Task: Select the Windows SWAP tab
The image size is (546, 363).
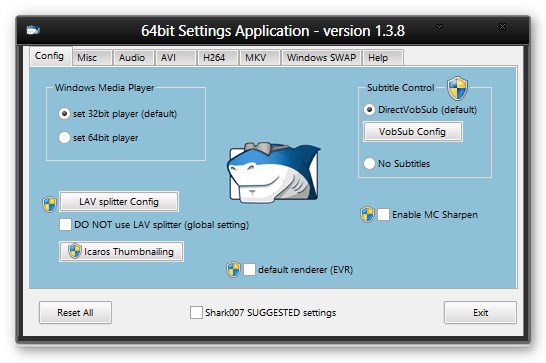Action: point(322,57)
